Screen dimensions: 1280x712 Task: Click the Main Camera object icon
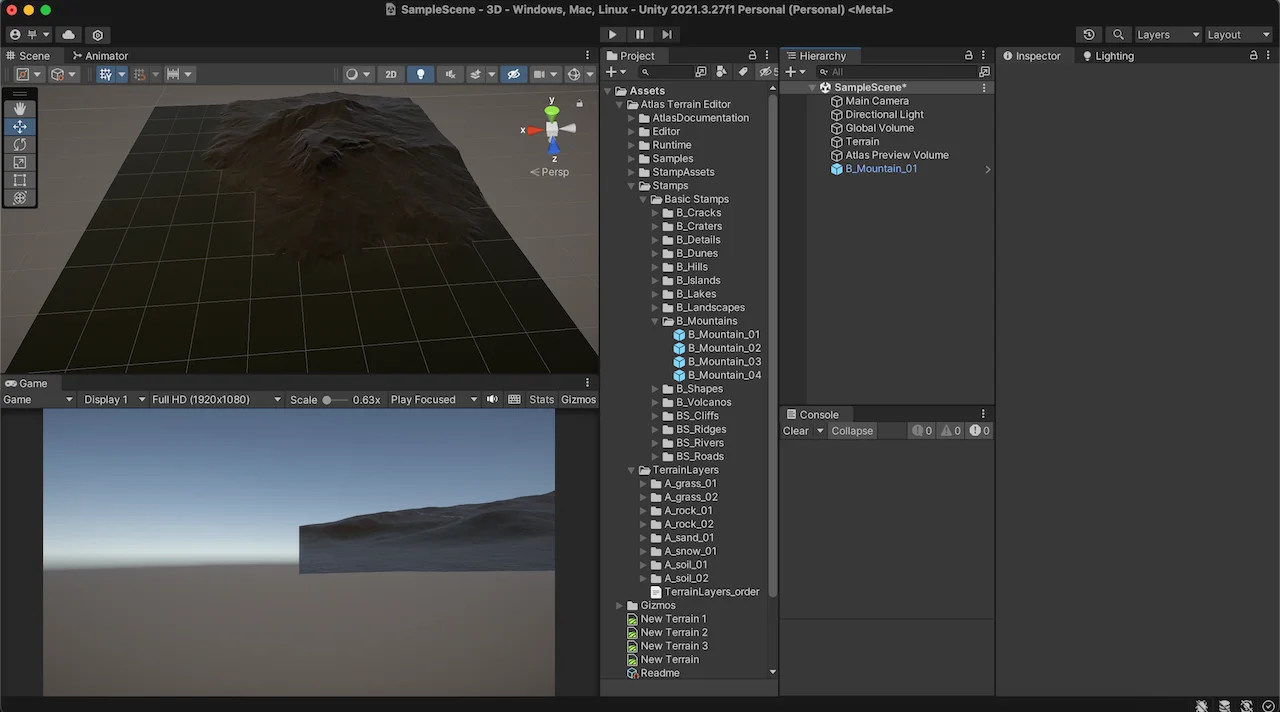[x=837, y=101]
